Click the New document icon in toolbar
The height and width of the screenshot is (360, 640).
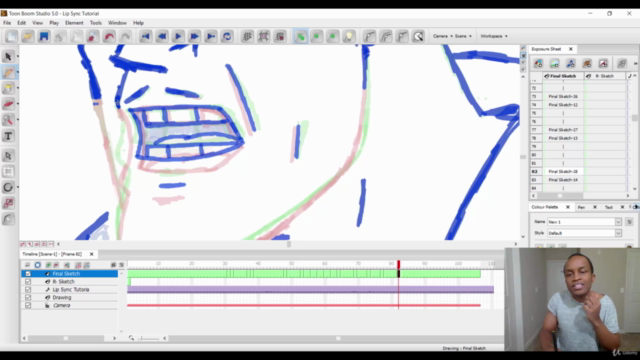pos(11,36)
